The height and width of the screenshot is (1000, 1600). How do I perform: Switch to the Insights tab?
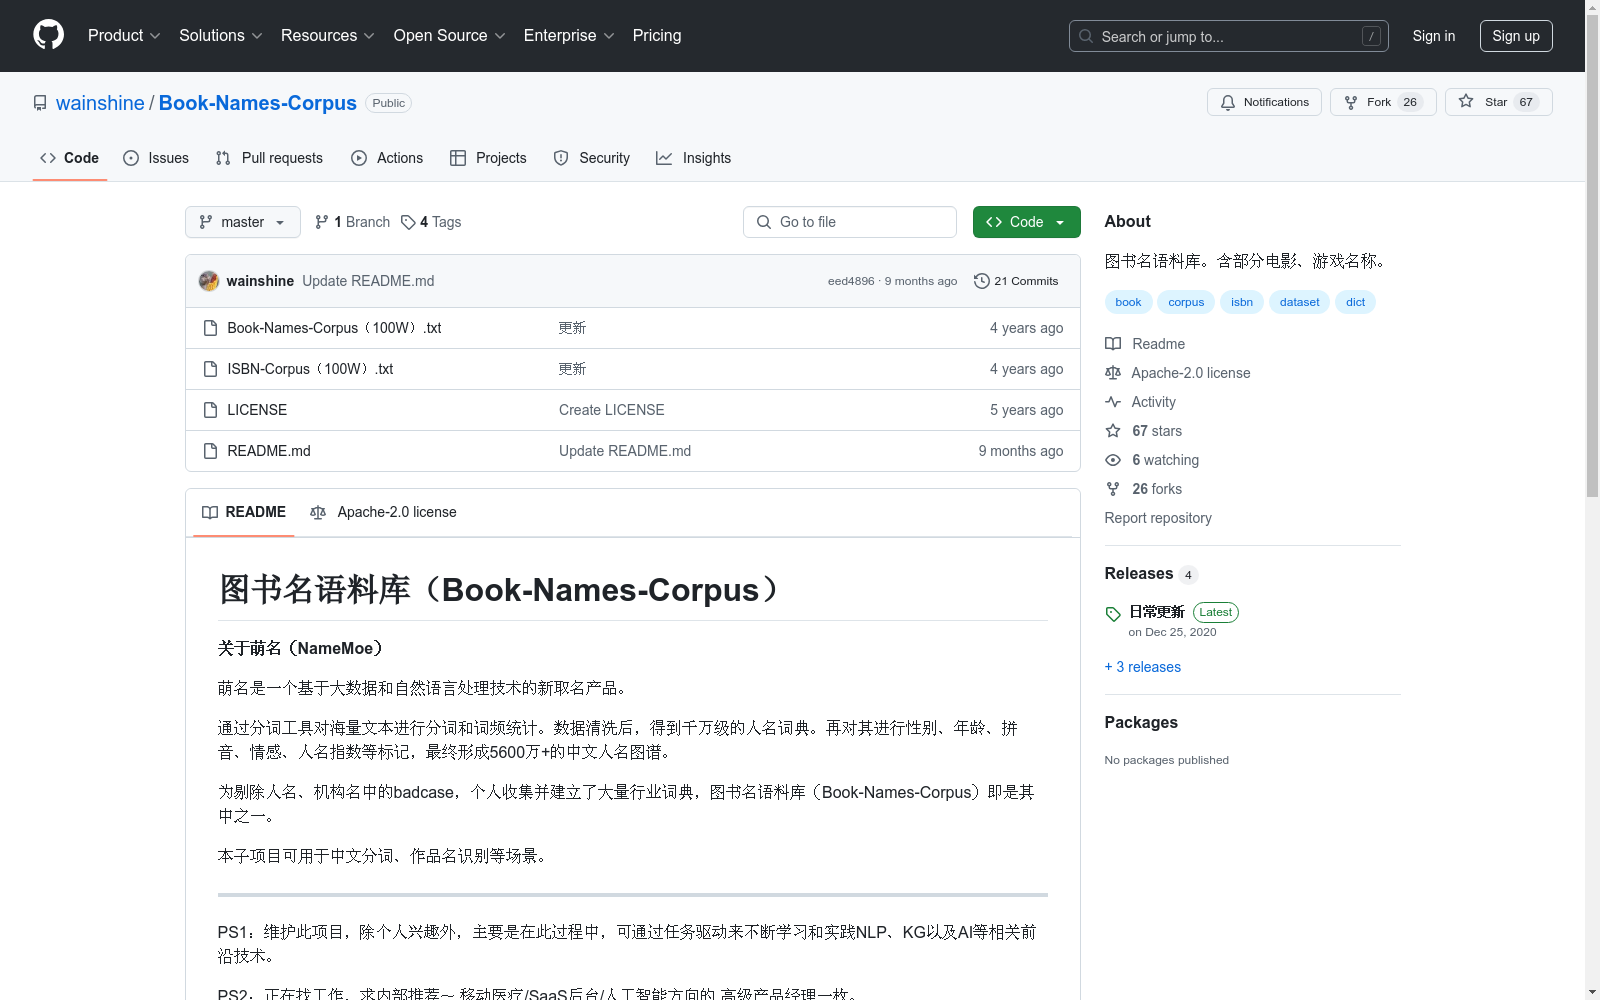tap(693, 158)
